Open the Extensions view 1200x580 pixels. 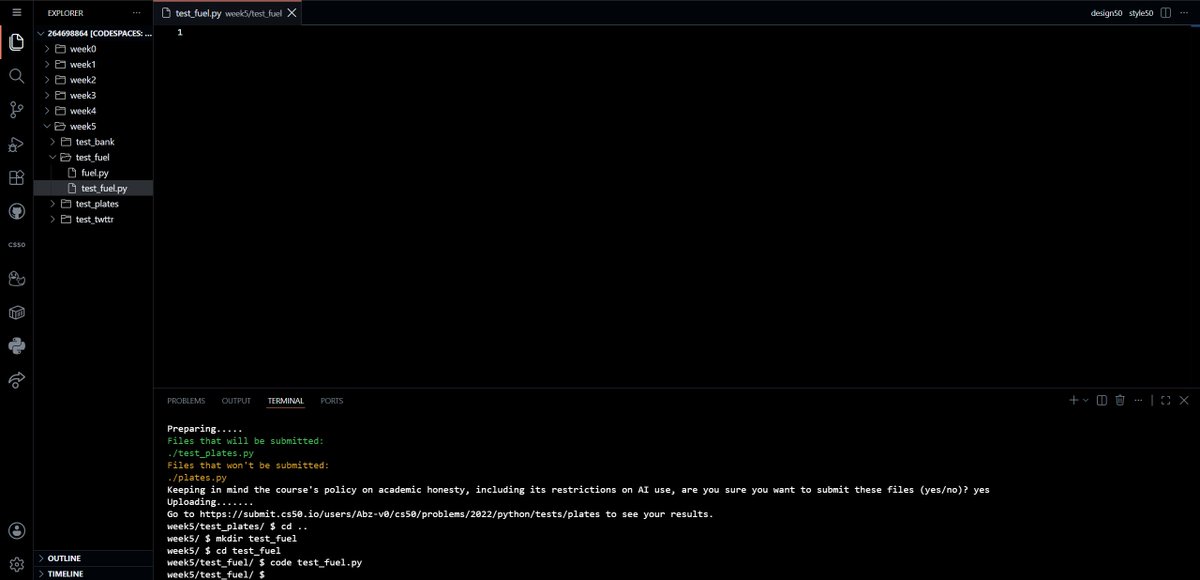[x=16, y=178]
